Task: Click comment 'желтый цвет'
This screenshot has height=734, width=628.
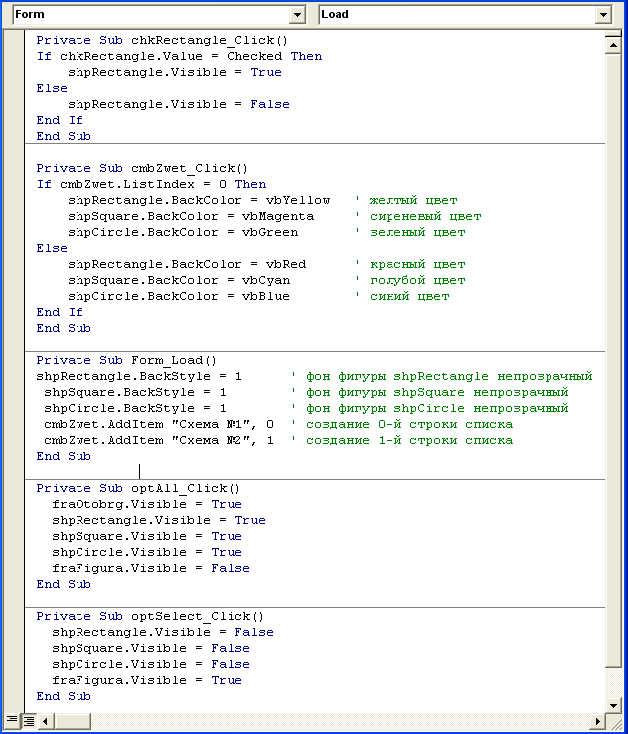Action: click(x=413, y=200)
